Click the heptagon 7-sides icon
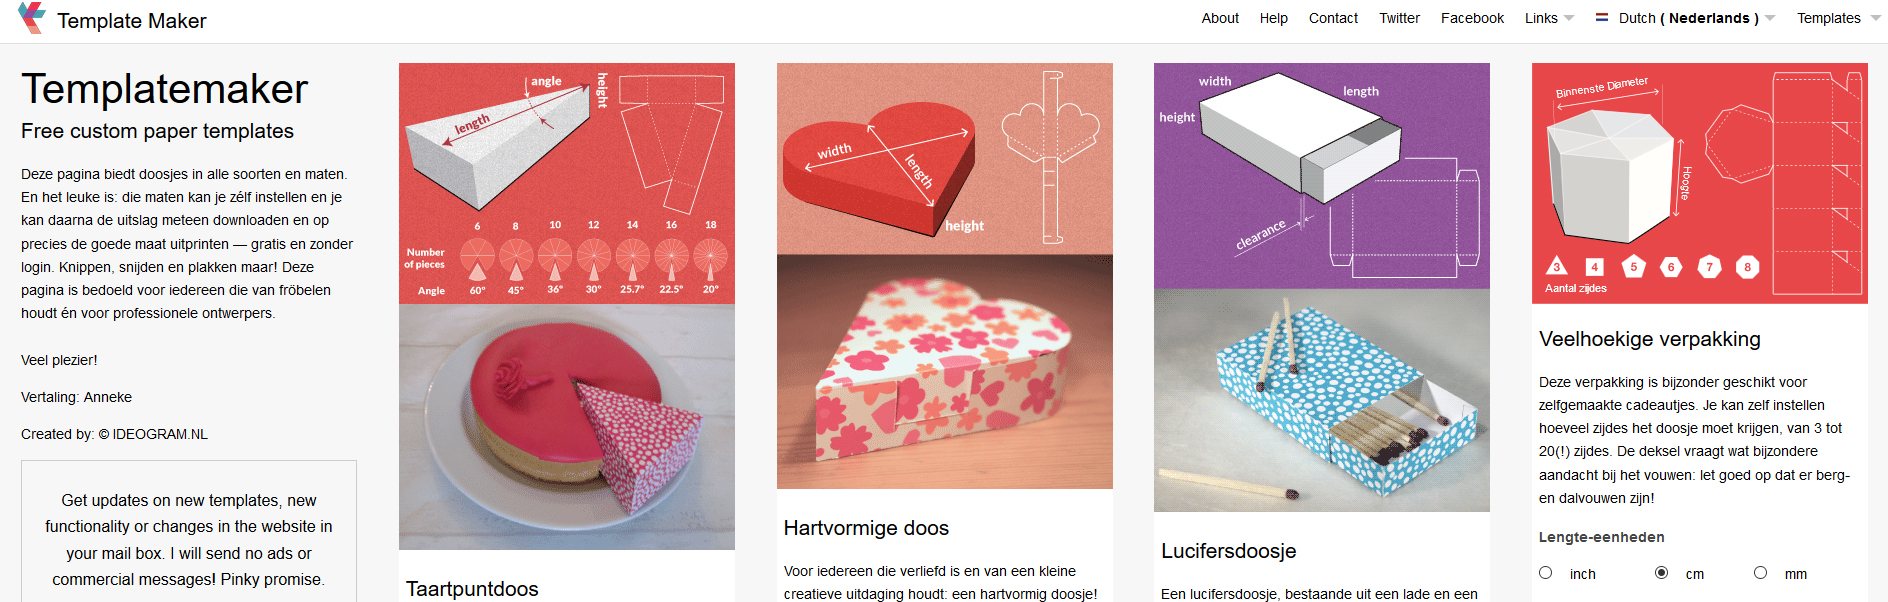 pyautogui.click(x=1710, y=267)
